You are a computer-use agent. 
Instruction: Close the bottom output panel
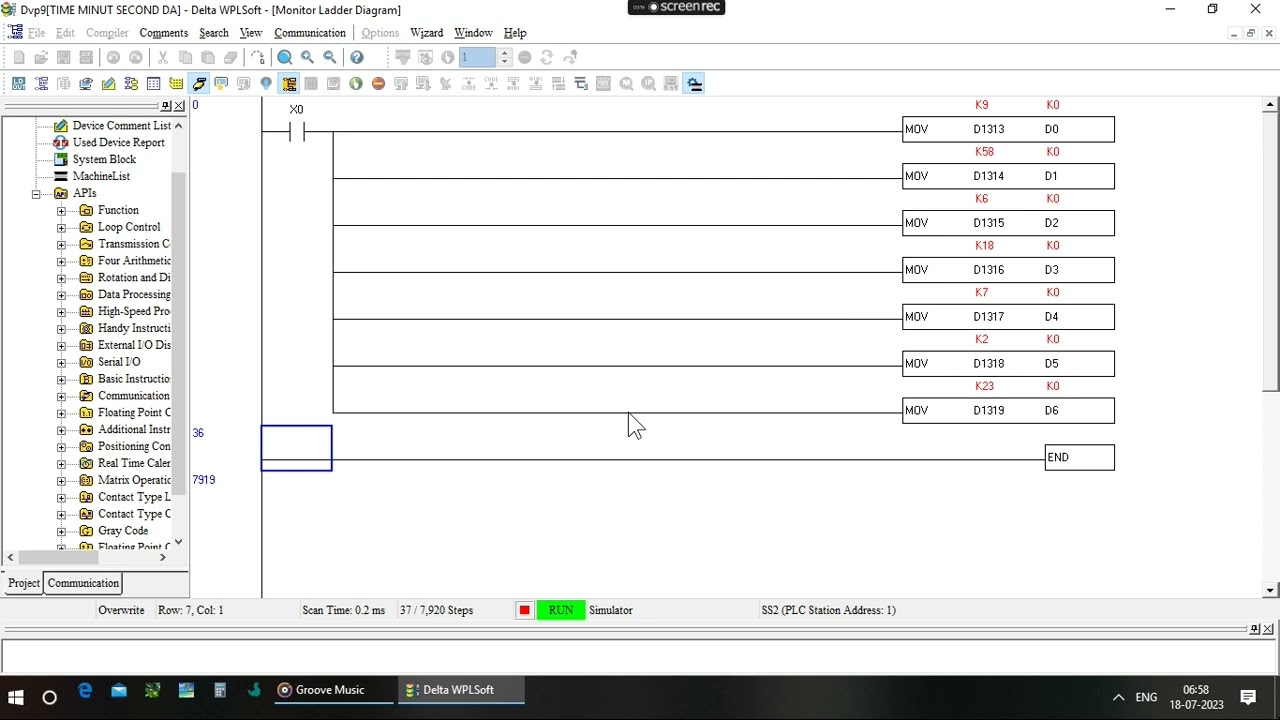(x=1268, y=629)
